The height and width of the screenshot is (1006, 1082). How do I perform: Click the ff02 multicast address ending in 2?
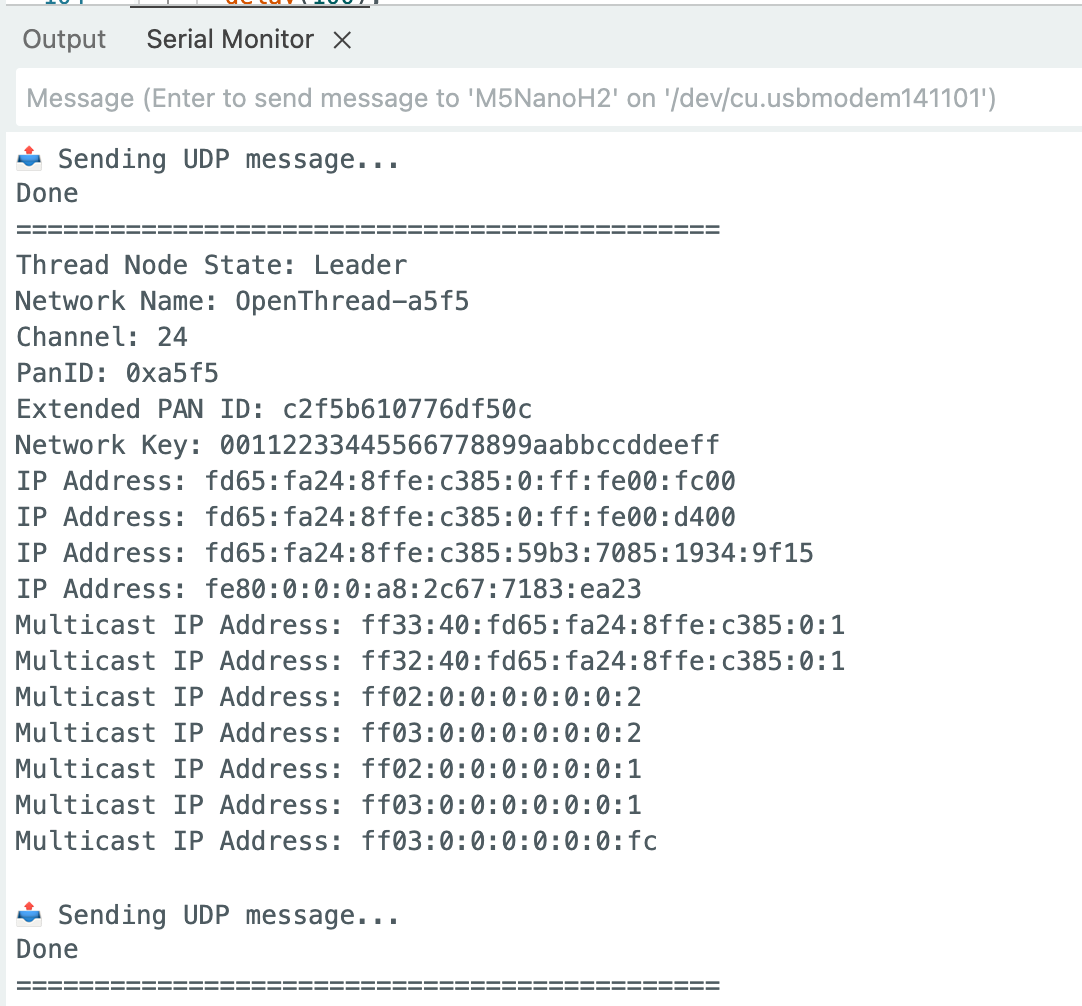coord(500,697)
